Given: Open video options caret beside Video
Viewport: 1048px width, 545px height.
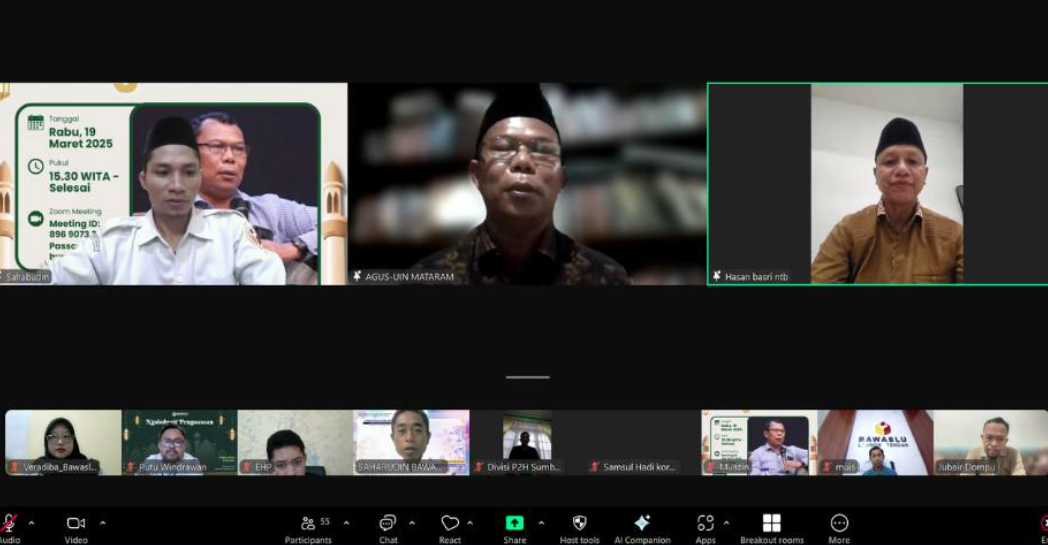Looking at the screenshot, I should (x=102, y=523).
